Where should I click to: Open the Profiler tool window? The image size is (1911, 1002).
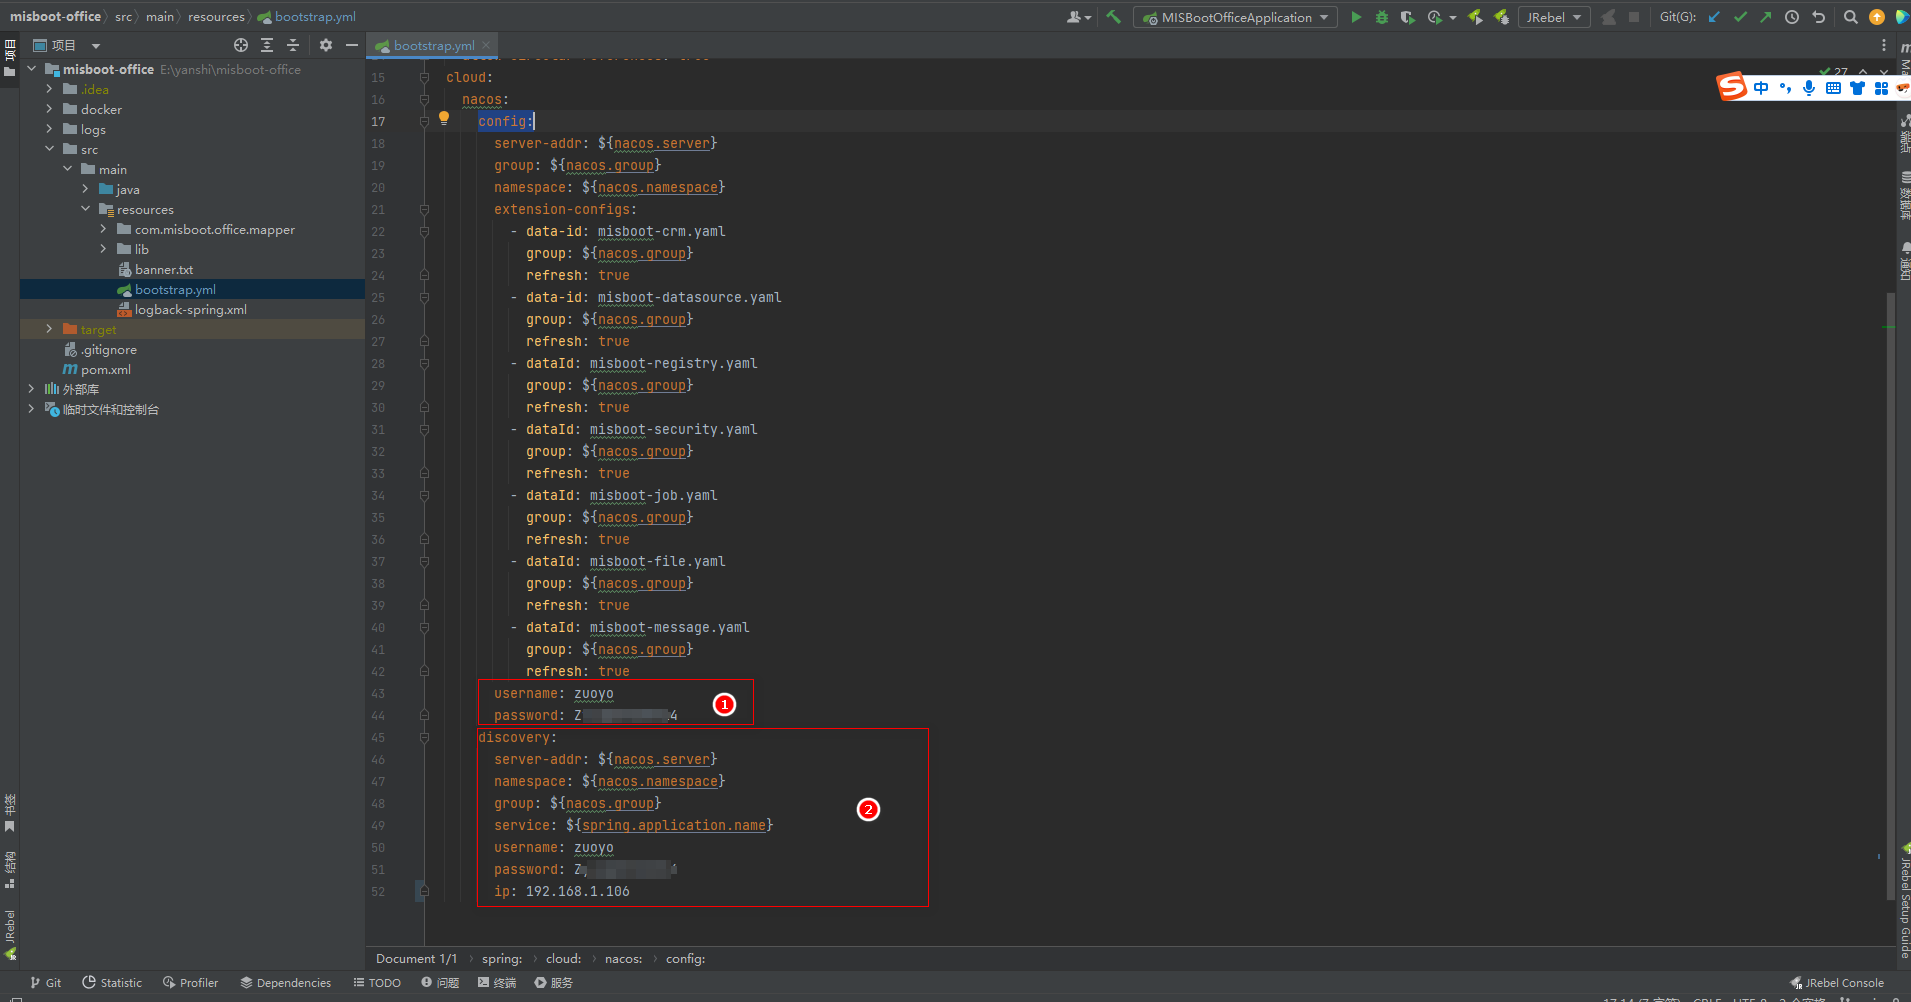click(190, 983)
